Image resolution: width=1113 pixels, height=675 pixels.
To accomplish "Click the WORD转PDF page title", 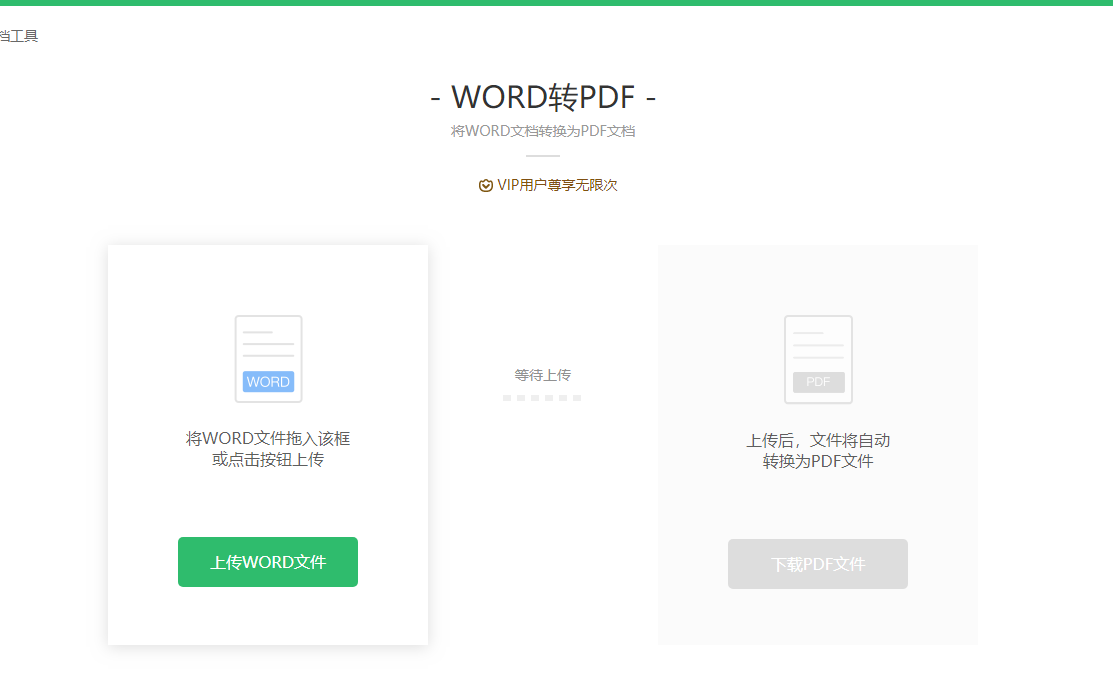I will (543, 97).
